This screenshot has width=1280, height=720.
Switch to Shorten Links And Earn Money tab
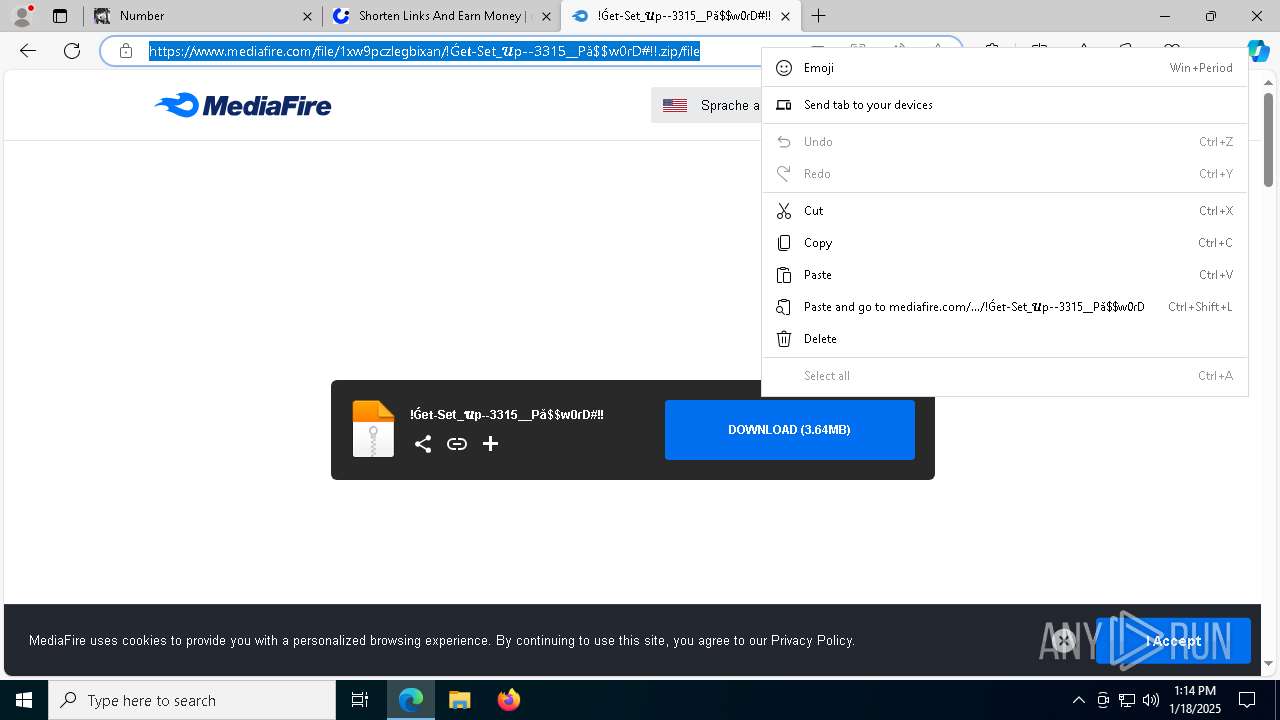[x=440, y=16]
